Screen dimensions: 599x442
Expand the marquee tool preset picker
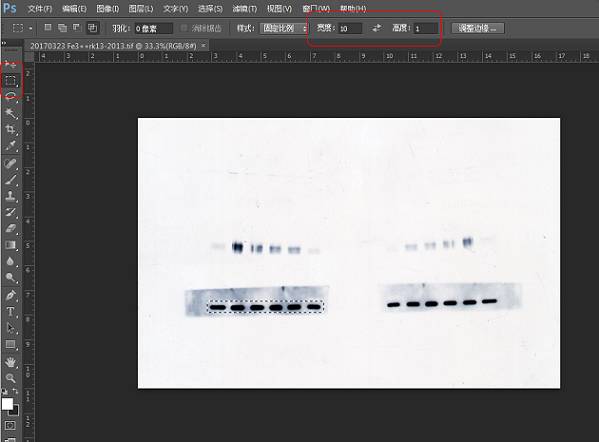point(22,28)
